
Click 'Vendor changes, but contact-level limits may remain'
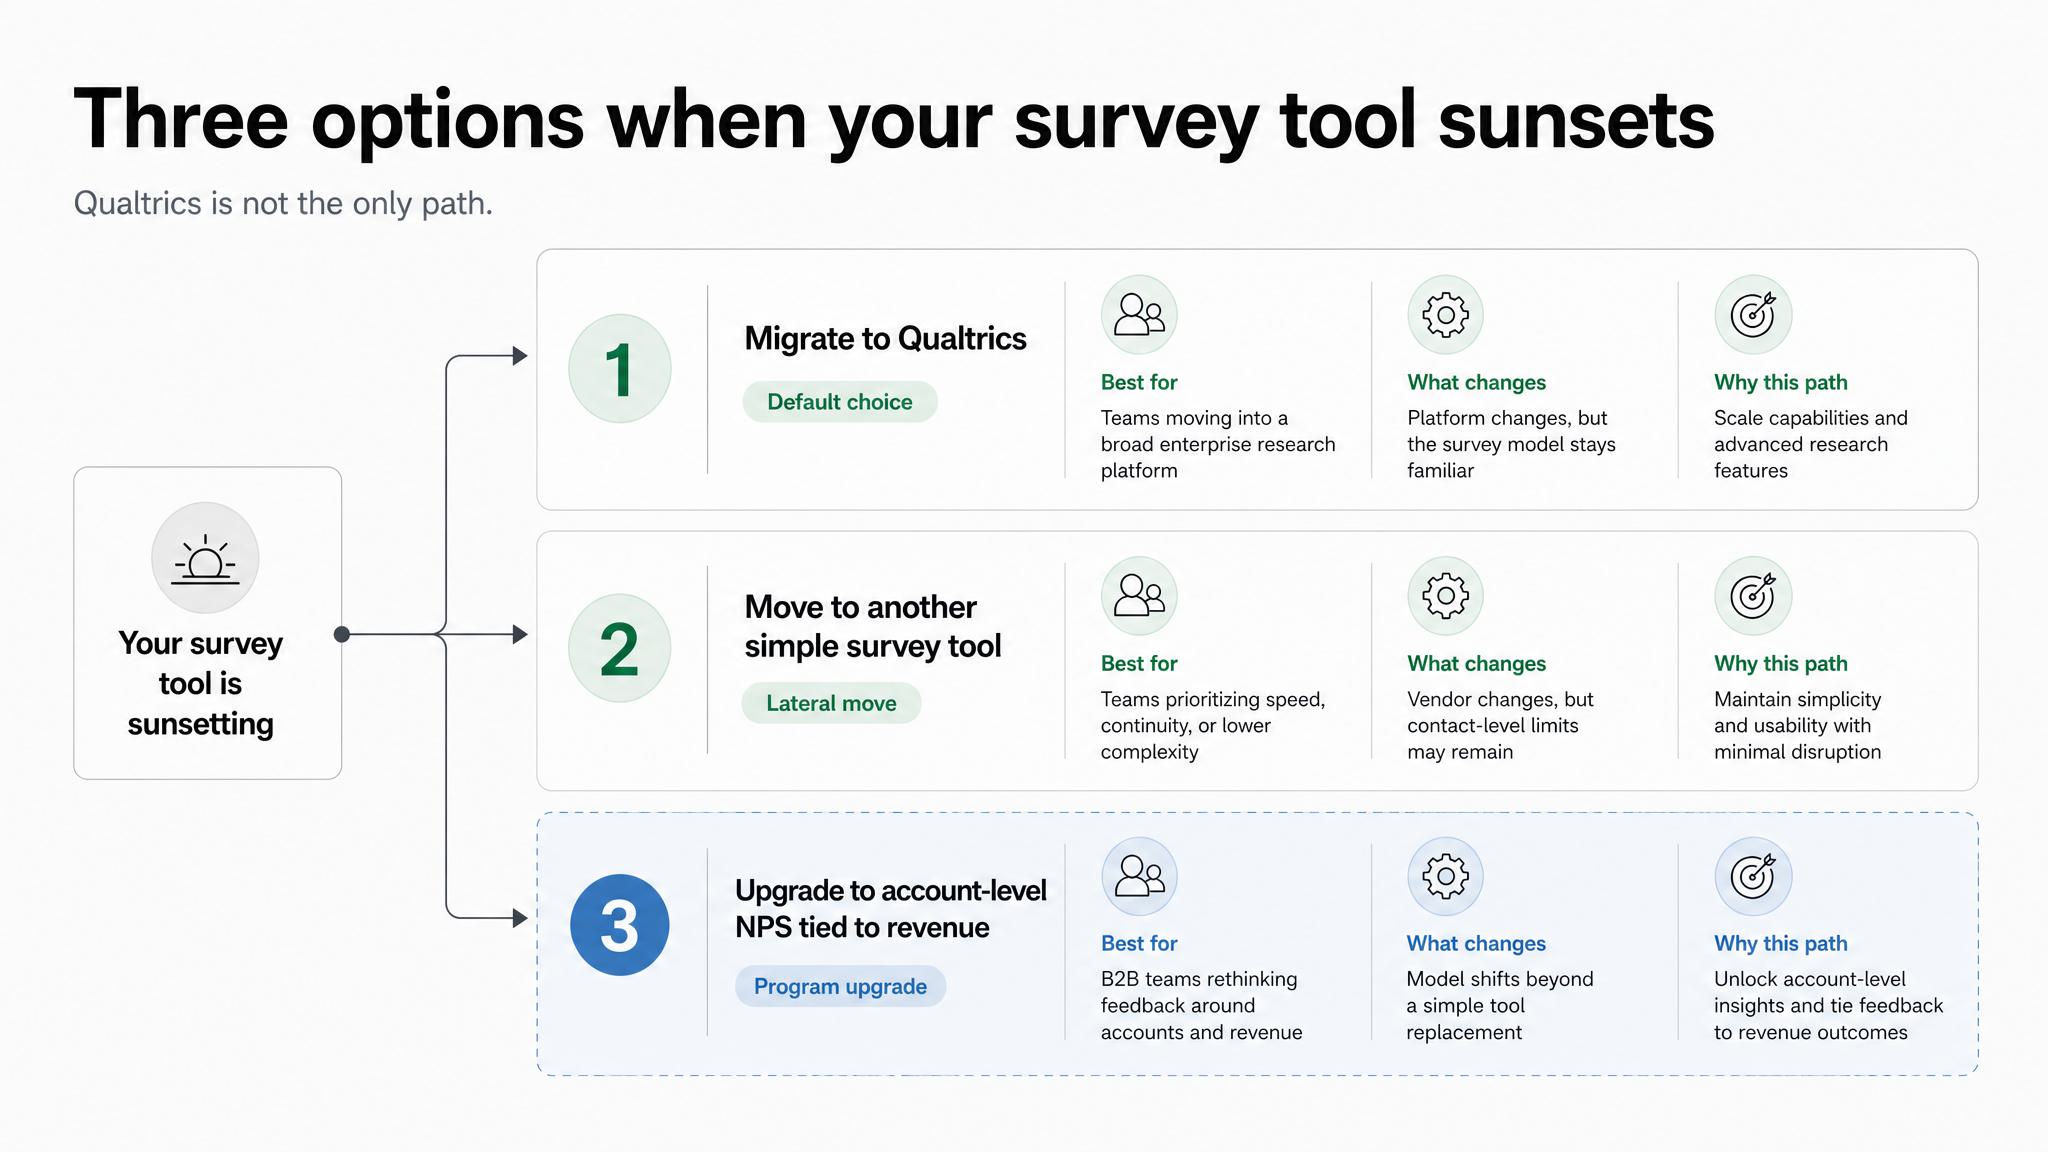pos(1500,725)
